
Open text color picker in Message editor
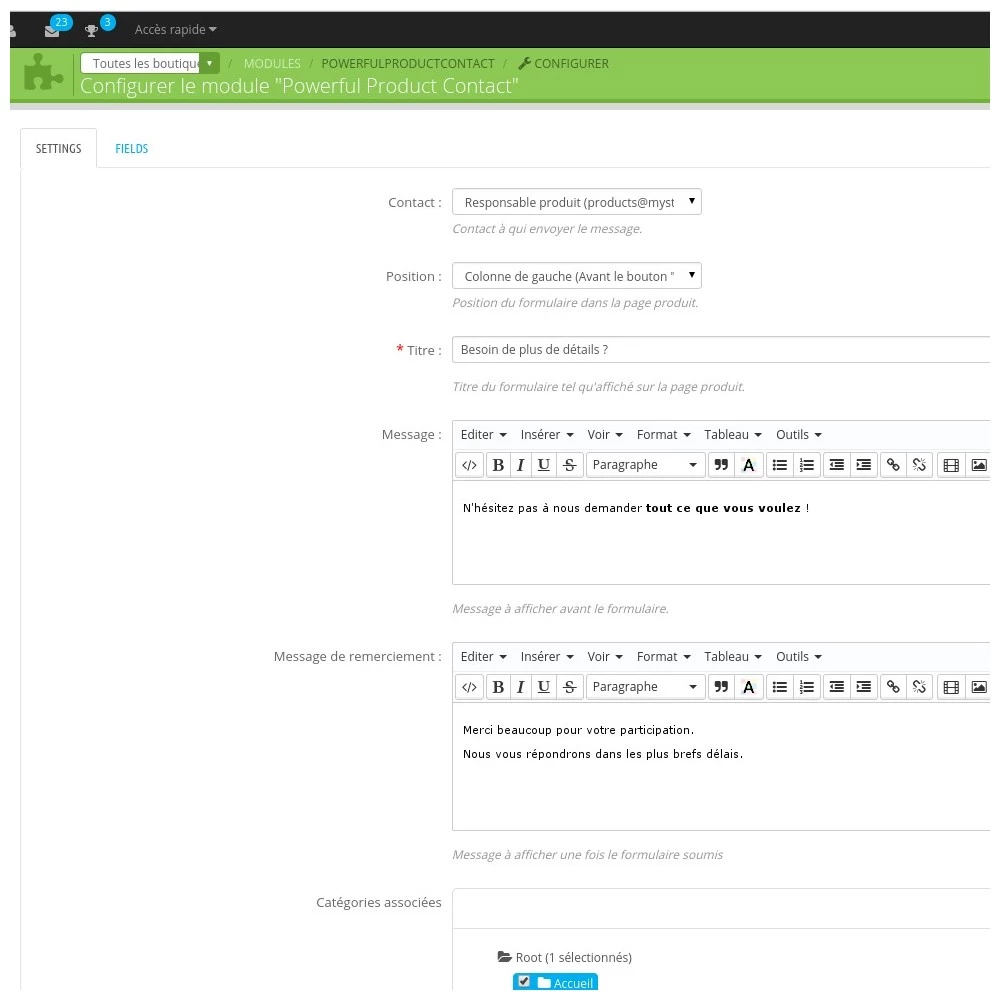point(749,465)
